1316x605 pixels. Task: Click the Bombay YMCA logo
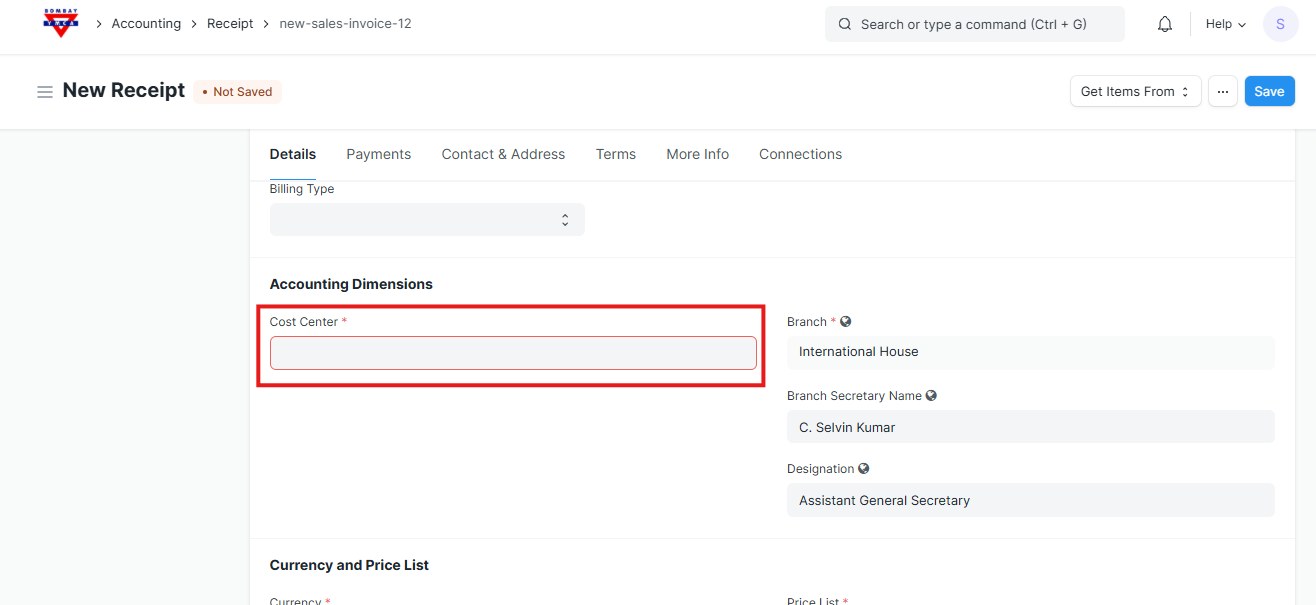61,23
